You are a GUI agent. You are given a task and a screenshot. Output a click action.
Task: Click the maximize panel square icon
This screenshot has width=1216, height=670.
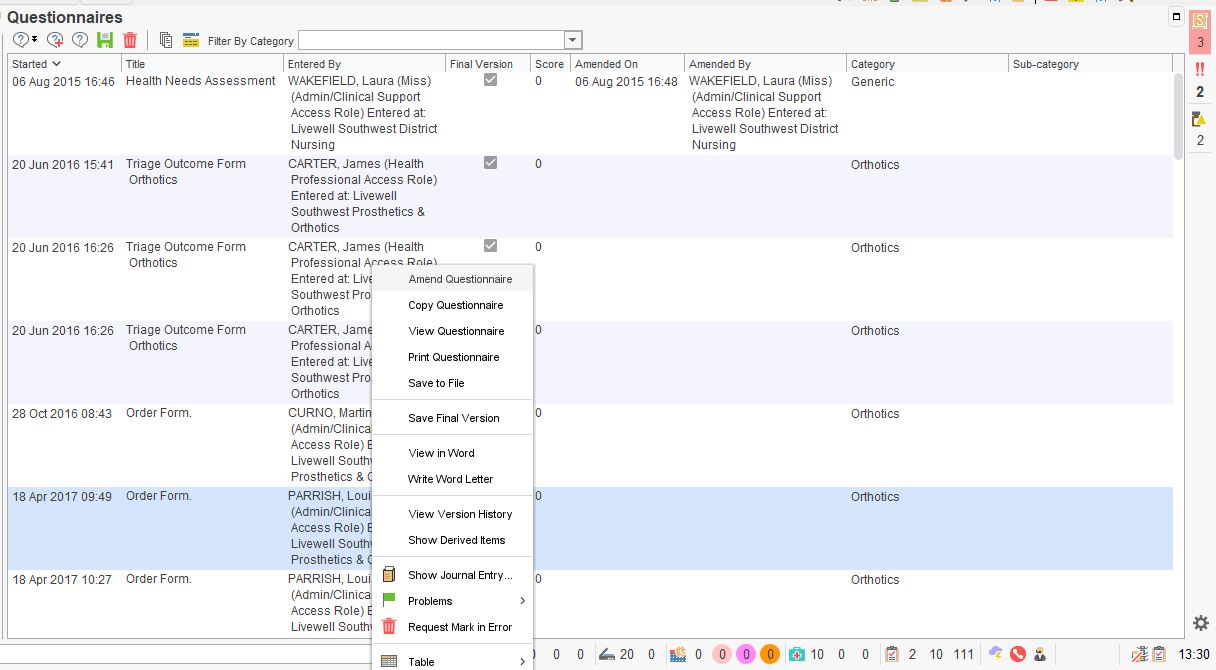pos(1177,17)
